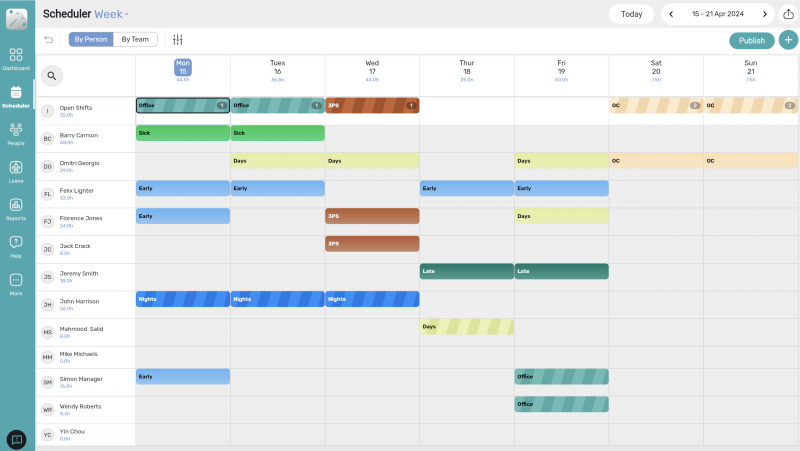
Task: Switch to By Team view
Action: [x=134, y=40]
